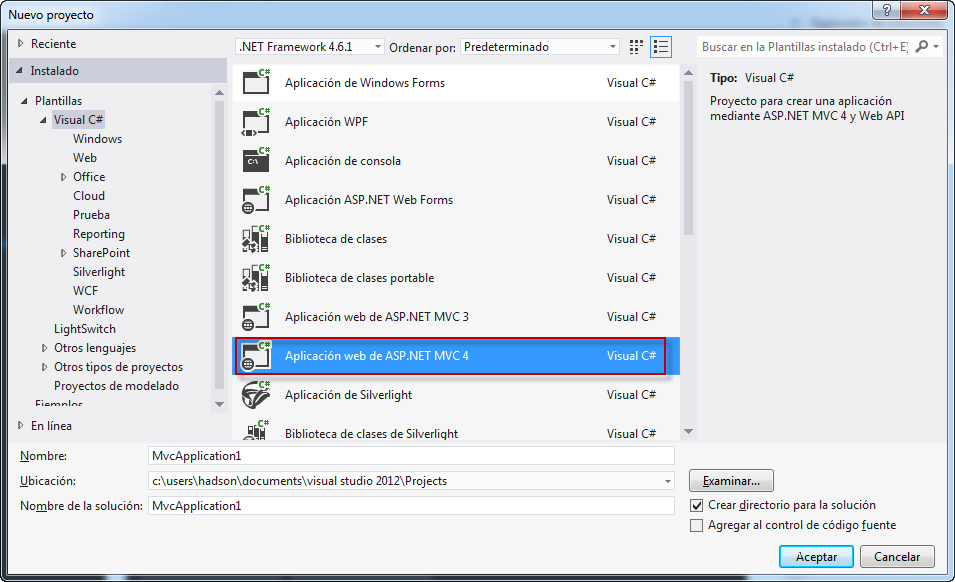Image resolution: width=955 pixels, height=582 pixels.
Task: Click the small icons view button
Action: click(635, 46)
